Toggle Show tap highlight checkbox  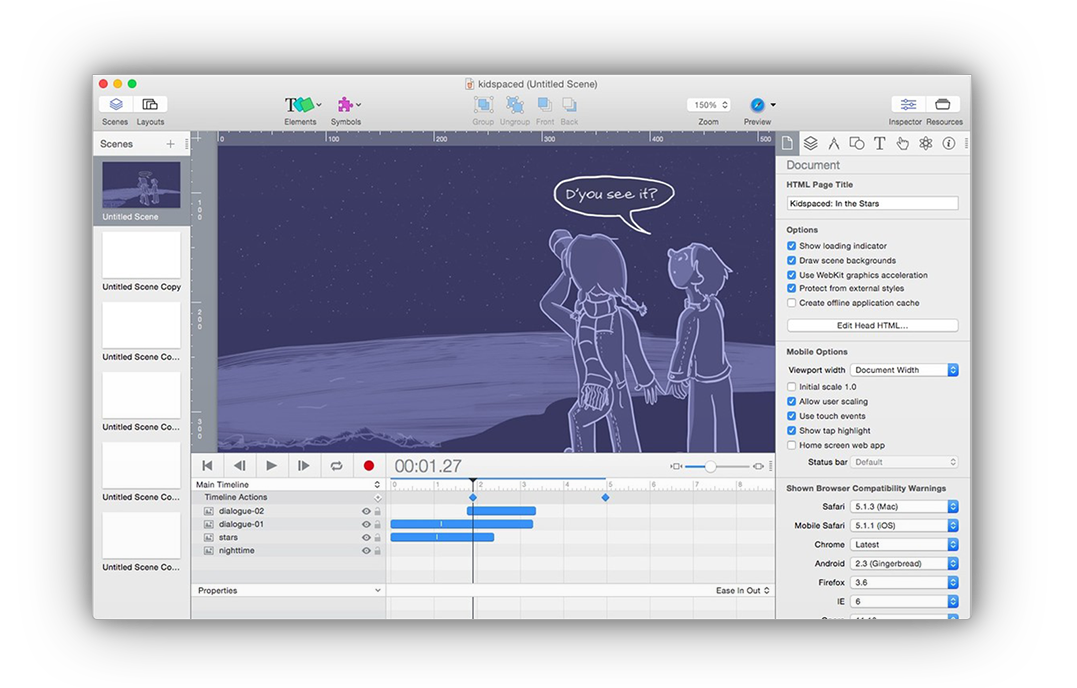(791, 431)
